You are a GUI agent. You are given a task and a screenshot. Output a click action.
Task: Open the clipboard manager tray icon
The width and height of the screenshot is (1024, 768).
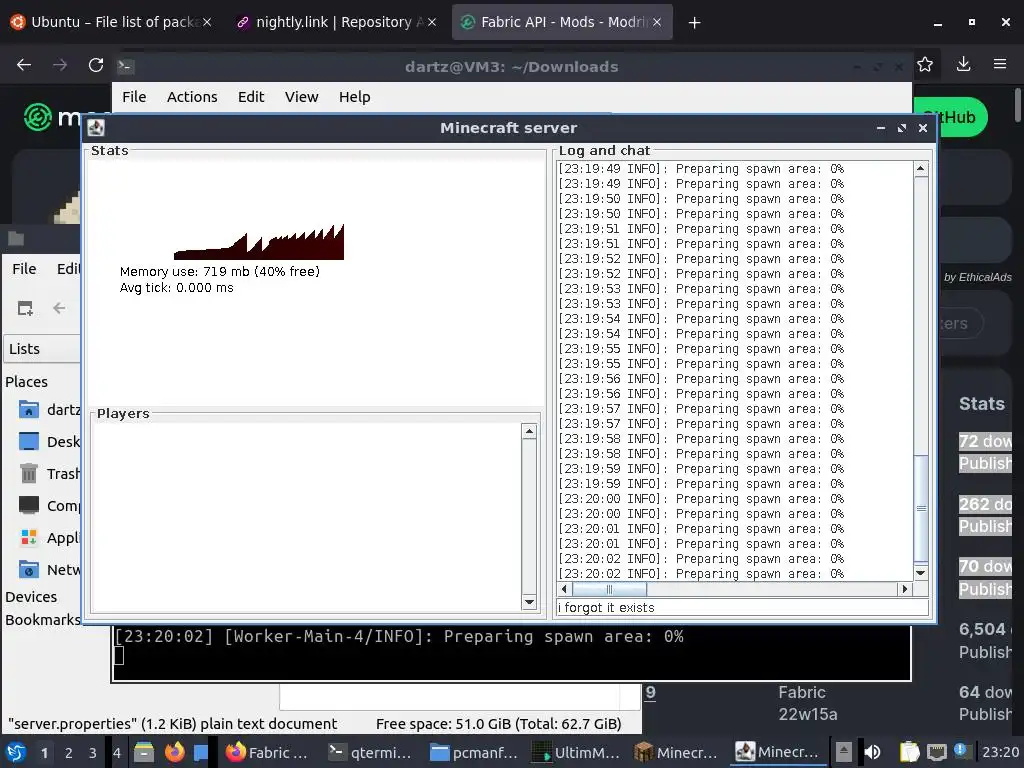point(909,752)
